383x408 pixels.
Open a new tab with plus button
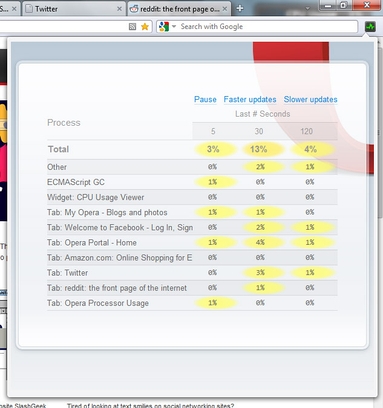coord(240,9)
